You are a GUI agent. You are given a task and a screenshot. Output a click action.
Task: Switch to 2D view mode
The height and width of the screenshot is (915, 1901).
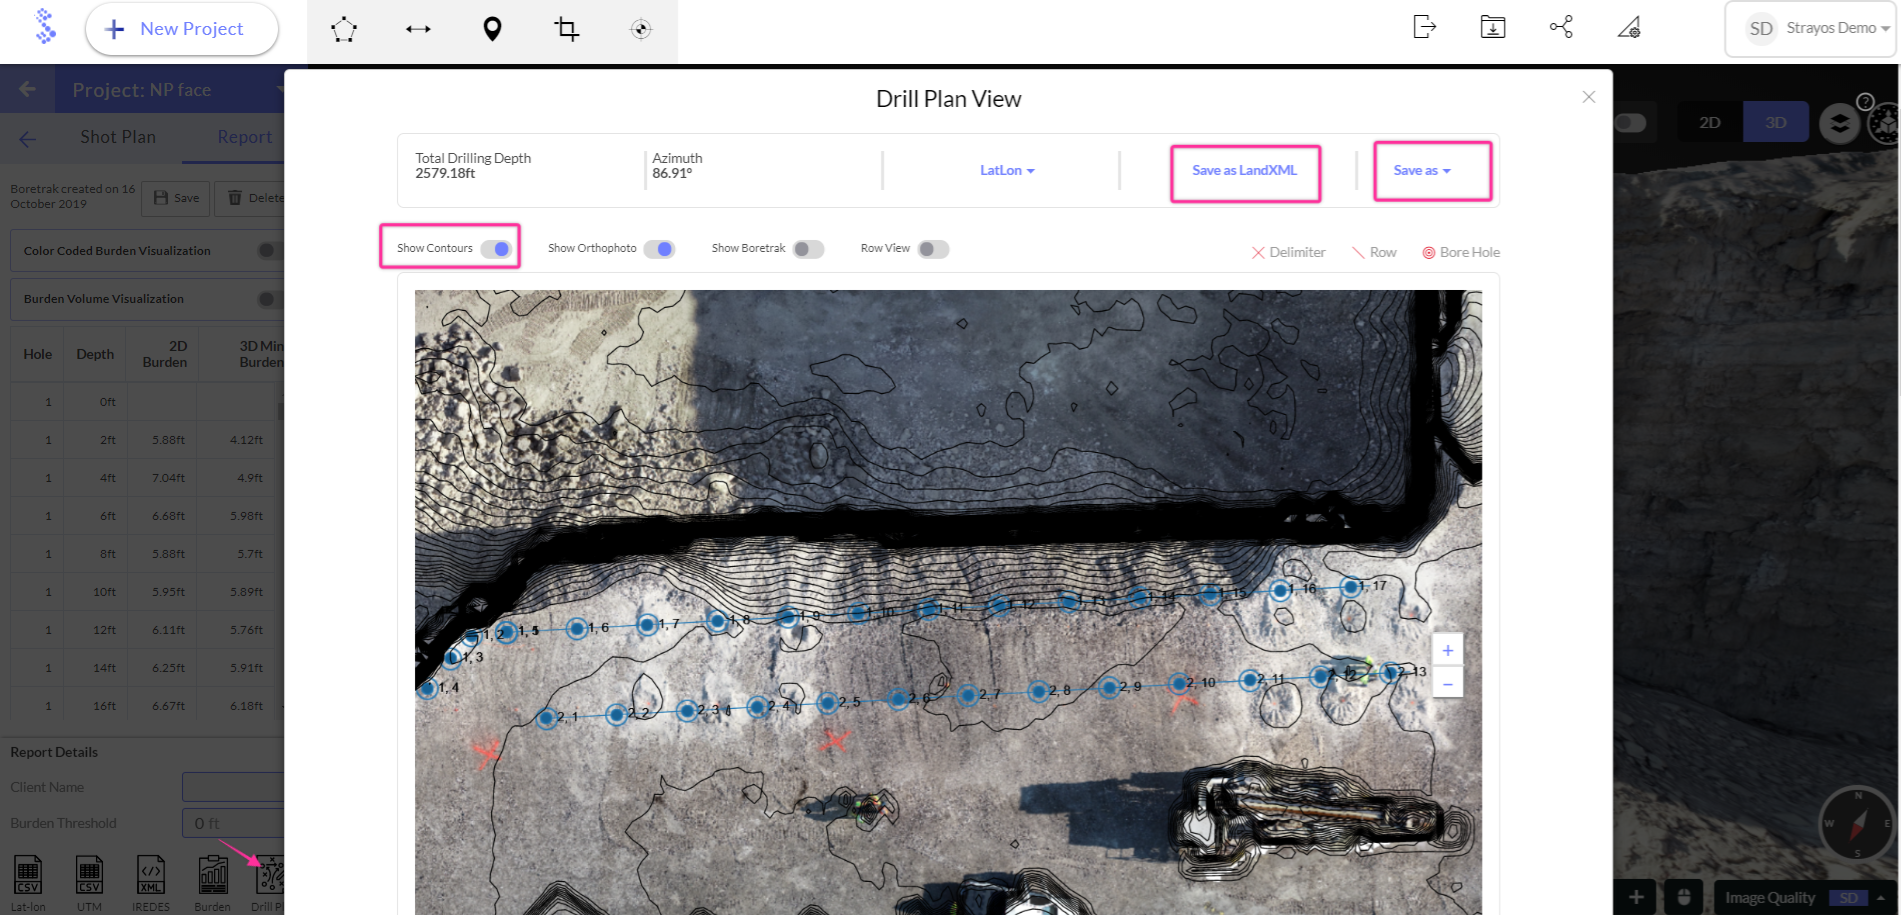pyautogui.click(x=1710, y=122)
